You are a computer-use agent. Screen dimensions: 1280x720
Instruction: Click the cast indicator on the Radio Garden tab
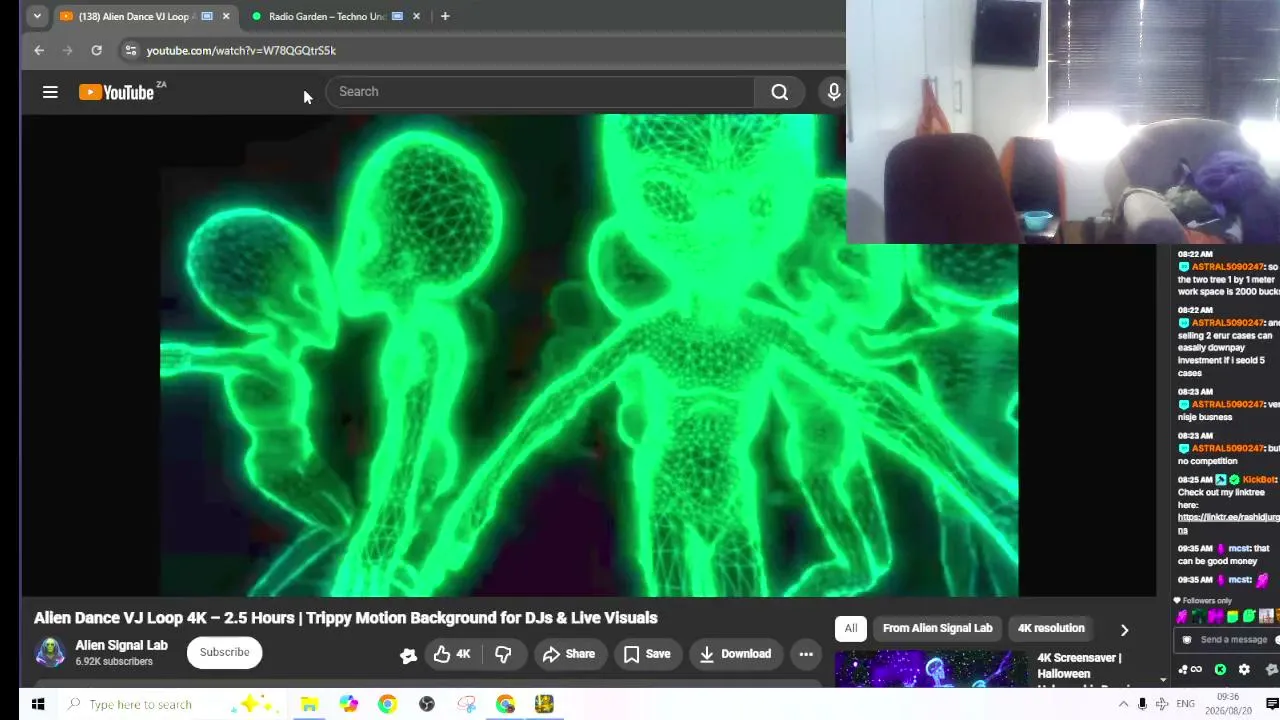pyautogui.click(x=397, y=16)
